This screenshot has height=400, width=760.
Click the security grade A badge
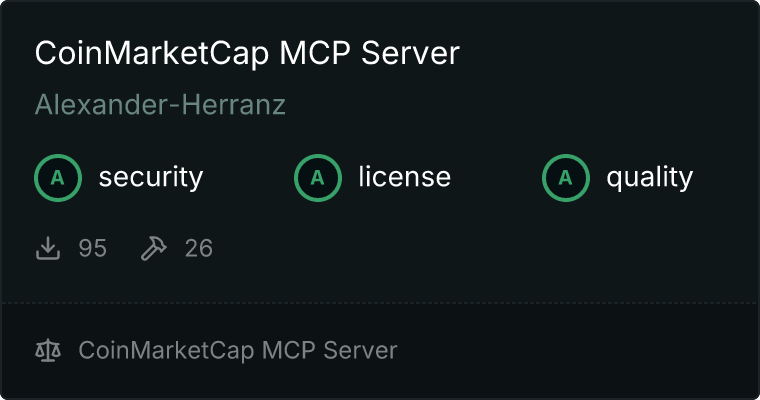click(x=58, y=178)
